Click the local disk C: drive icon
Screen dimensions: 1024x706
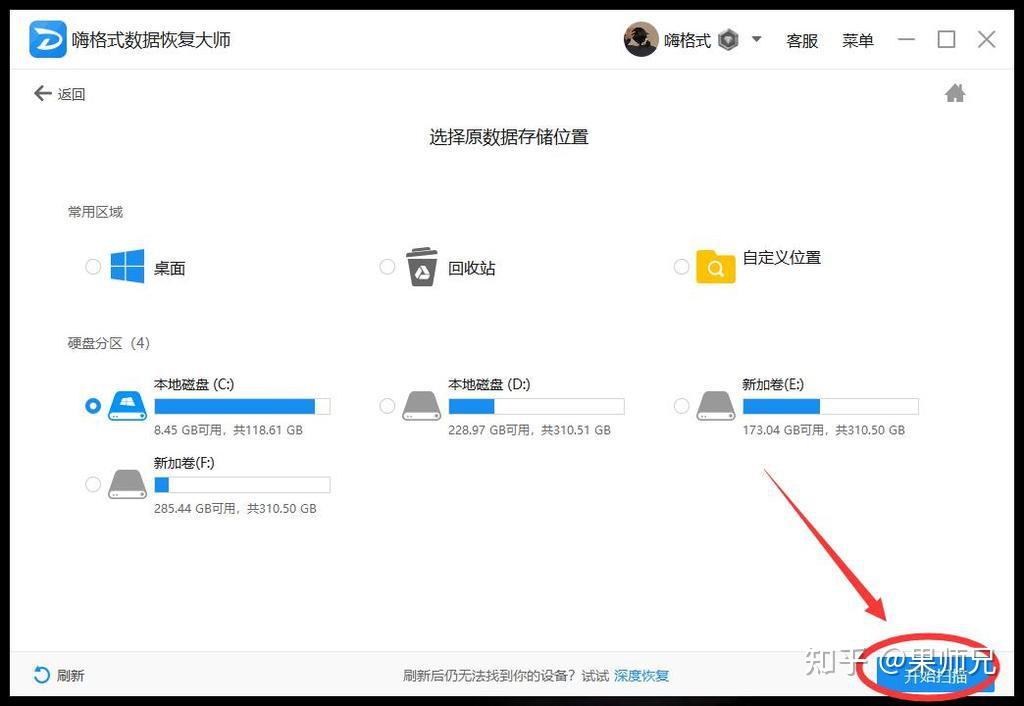[127, 406]
